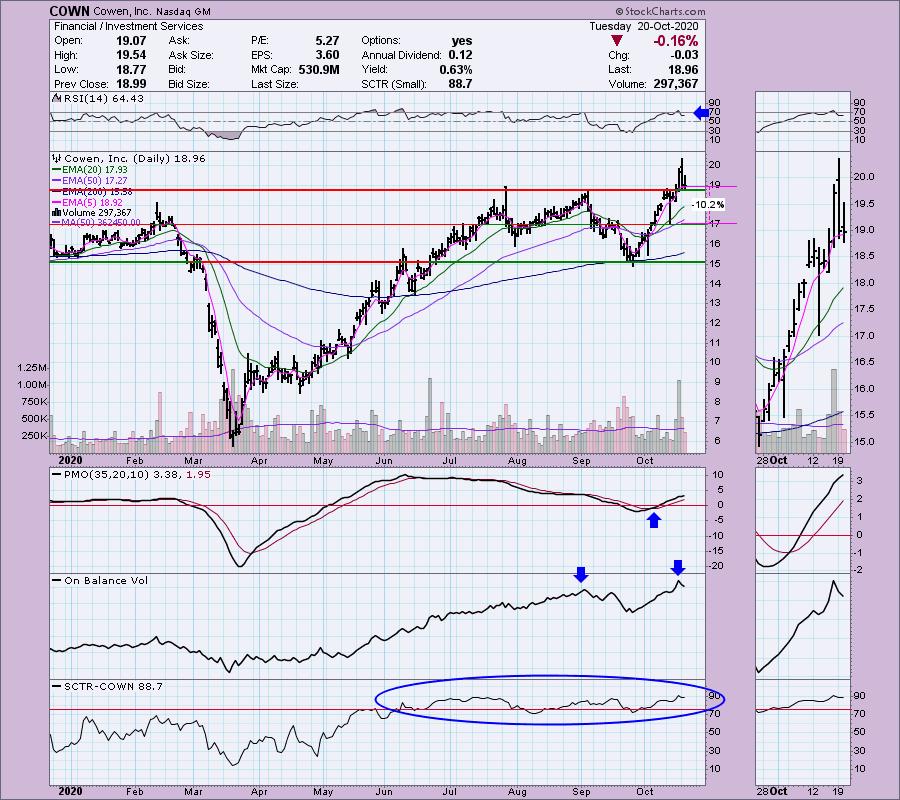Click the COWN ticker symbol
This screenshot has width=900, height=800.
(69, 11)
